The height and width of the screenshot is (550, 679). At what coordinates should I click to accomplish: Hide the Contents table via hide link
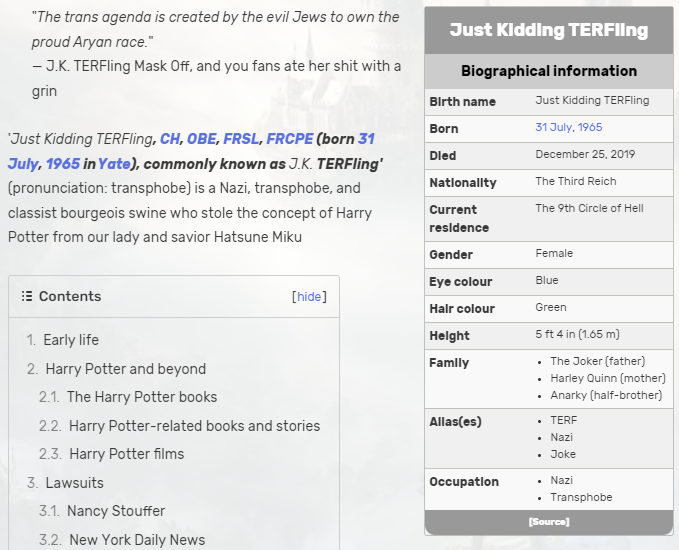click(x=309, y=297)
